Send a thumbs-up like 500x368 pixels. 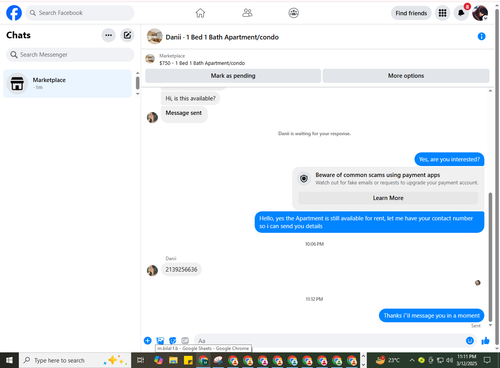(x=485, y=340)
